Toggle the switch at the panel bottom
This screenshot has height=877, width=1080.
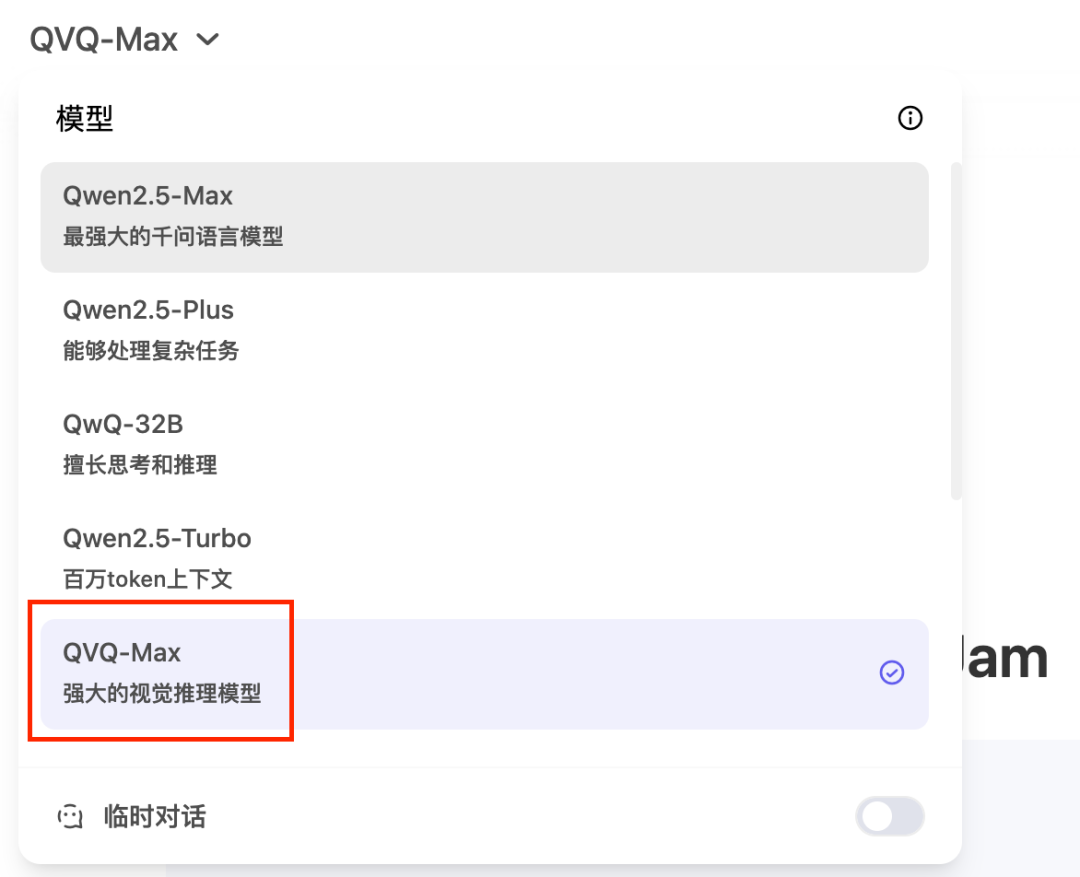point(889,817)
